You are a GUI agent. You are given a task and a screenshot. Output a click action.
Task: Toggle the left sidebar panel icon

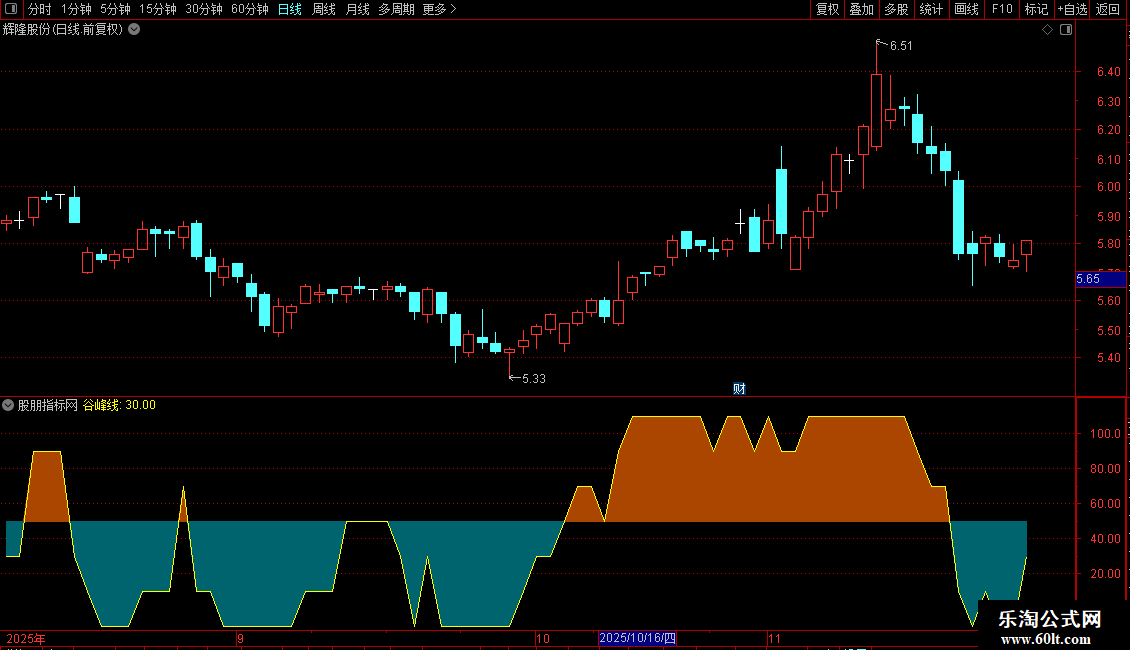[11, 9]
